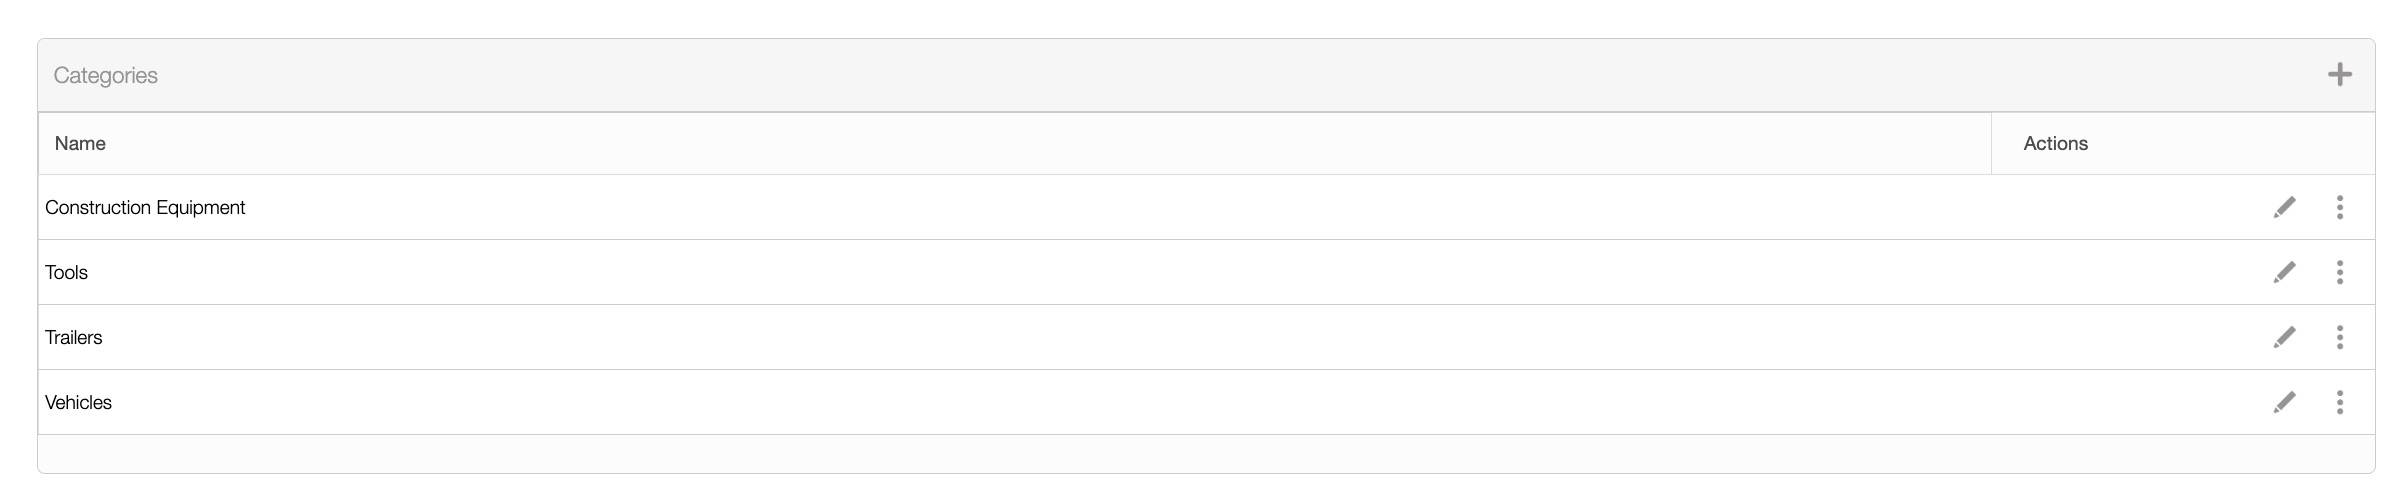Image resolution: width=2404 pixels, height=502 pixels.
Task: Click the Tools category name
Action: [x=67, y=272]
